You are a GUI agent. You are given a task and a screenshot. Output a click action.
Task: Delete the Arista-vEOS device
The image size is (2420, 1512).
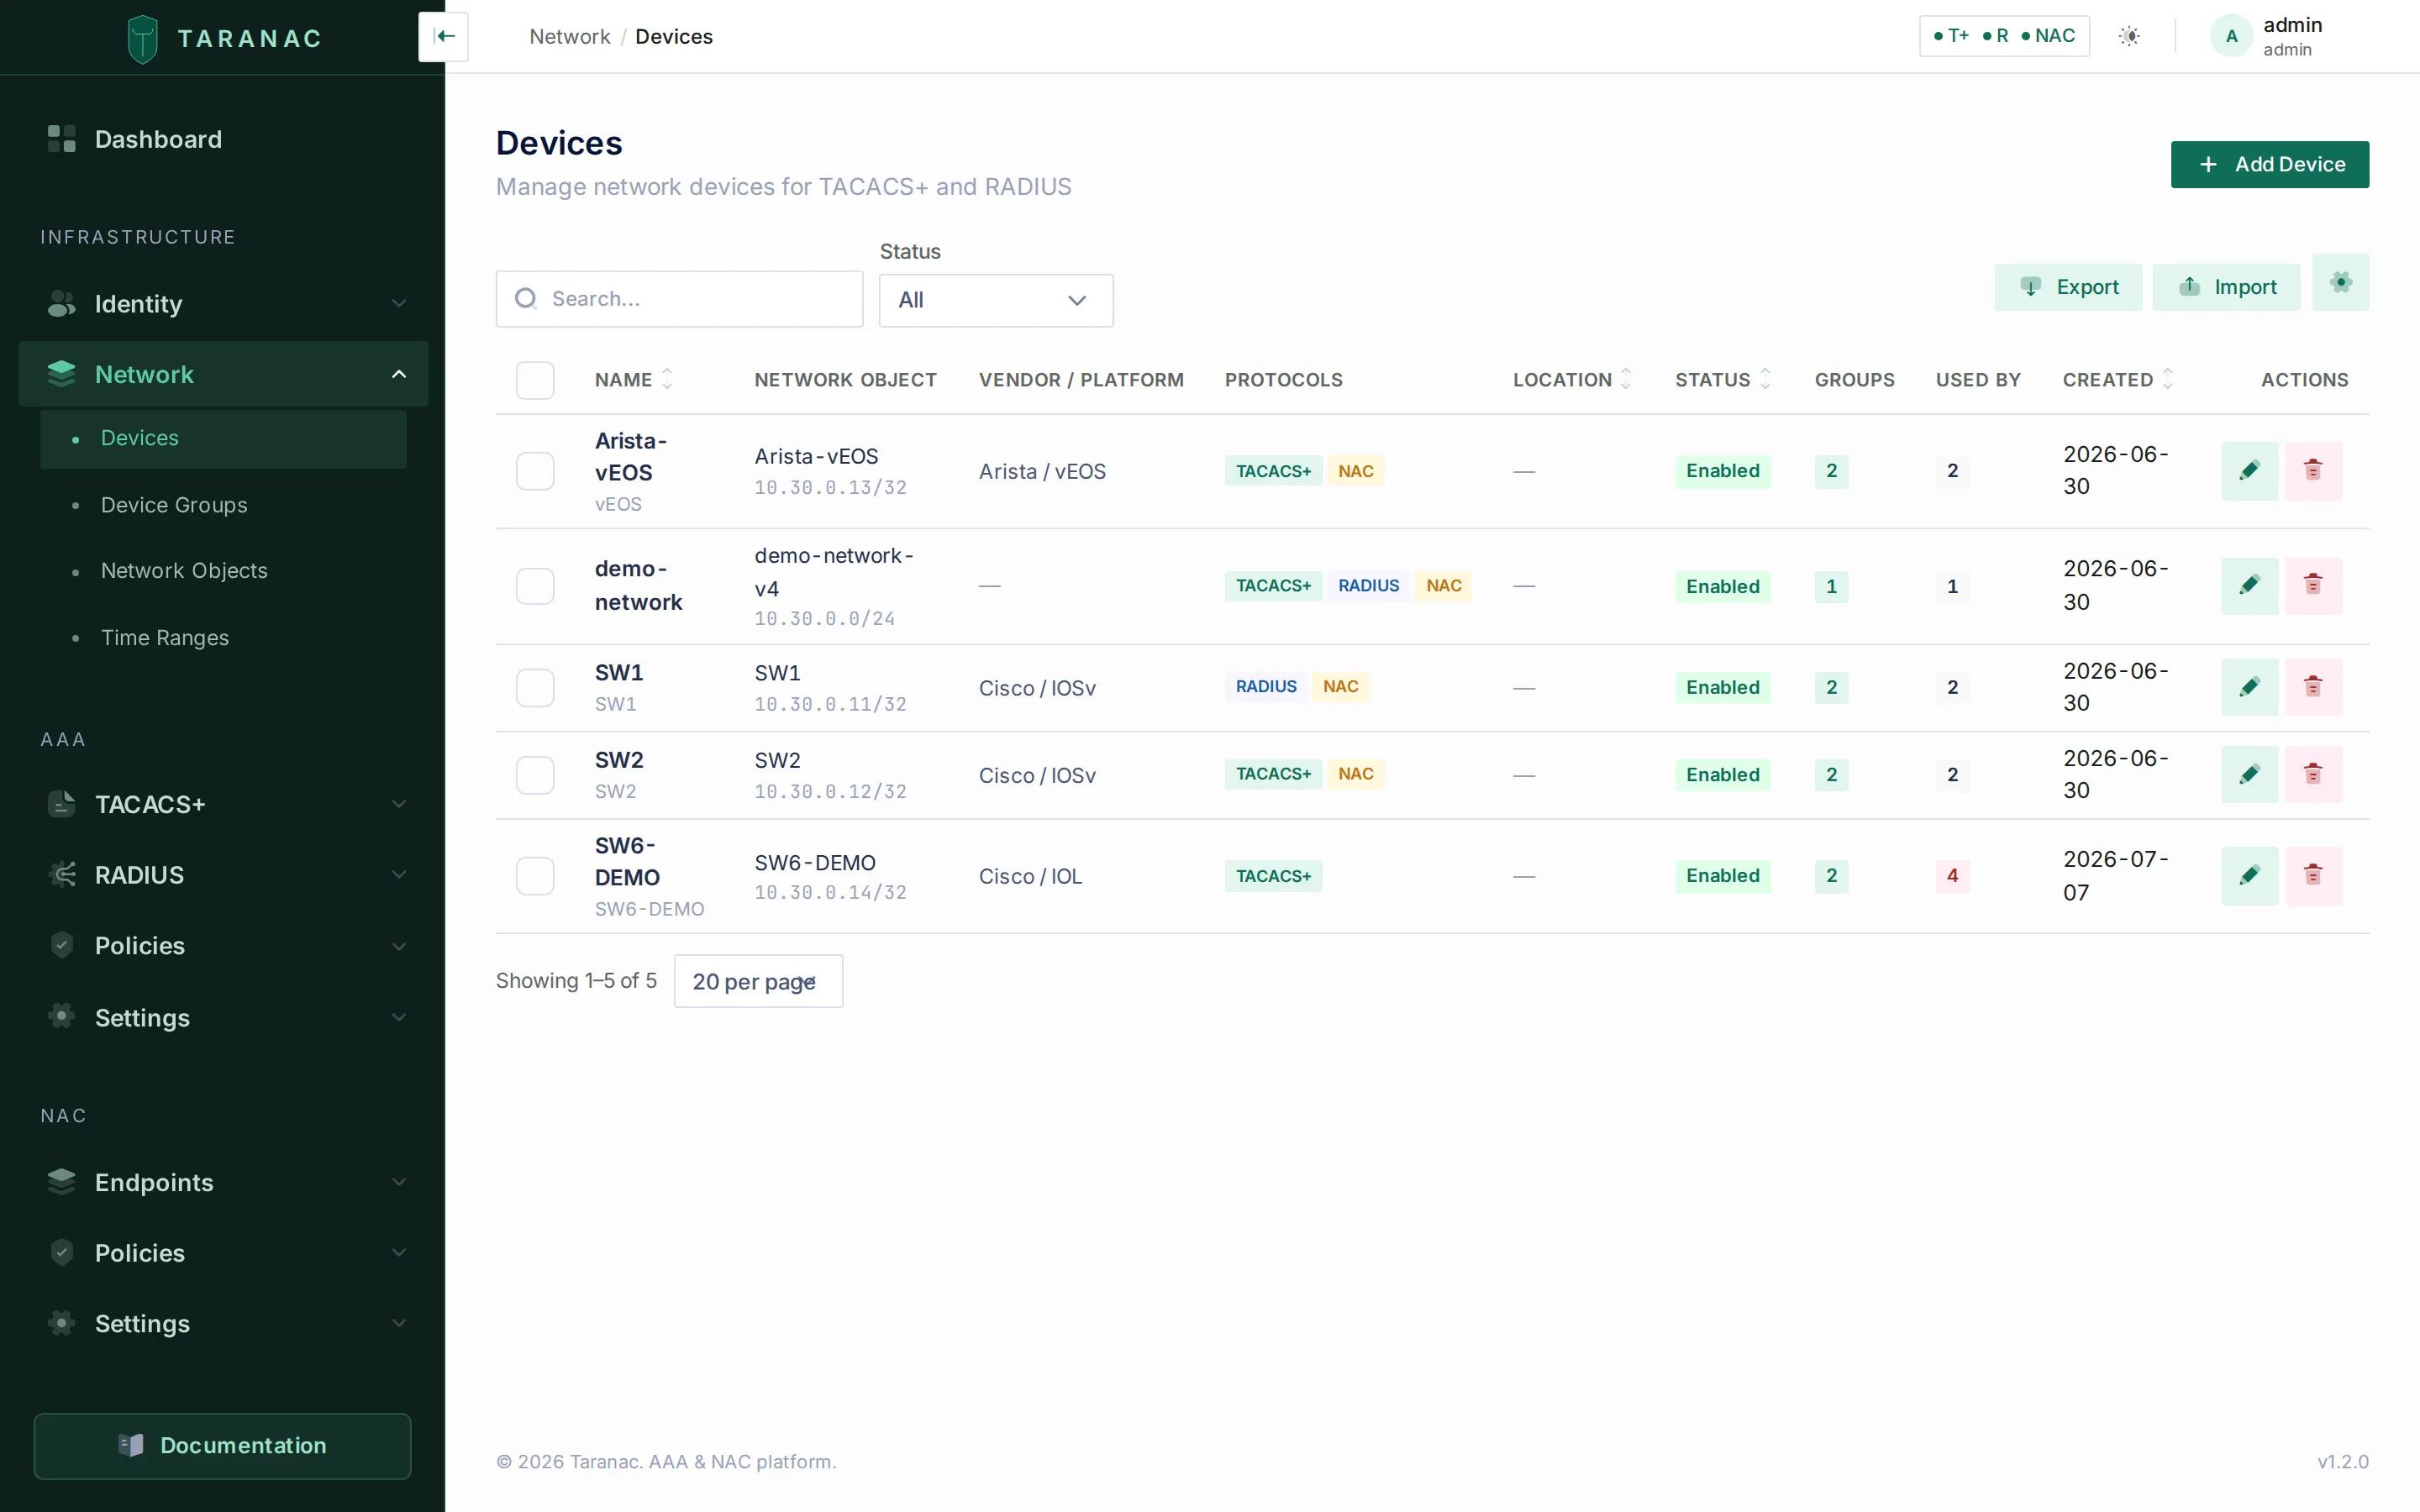[x=2313, y=471]
